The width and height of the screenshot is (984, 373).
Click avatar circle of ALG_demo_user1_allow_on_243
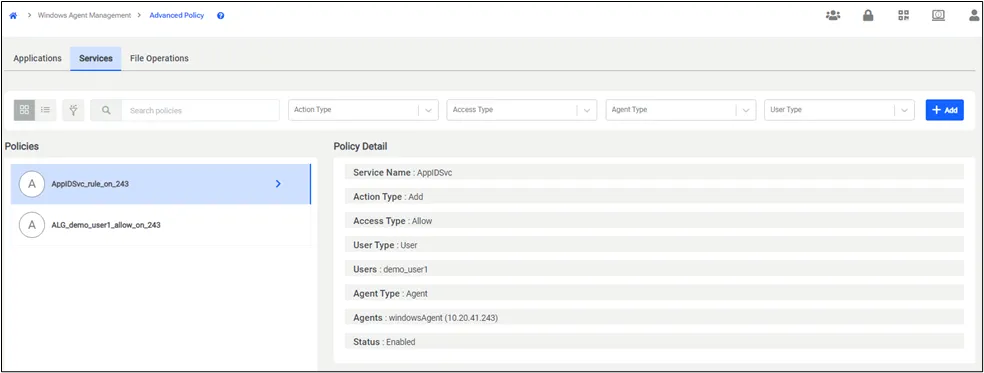32,225
